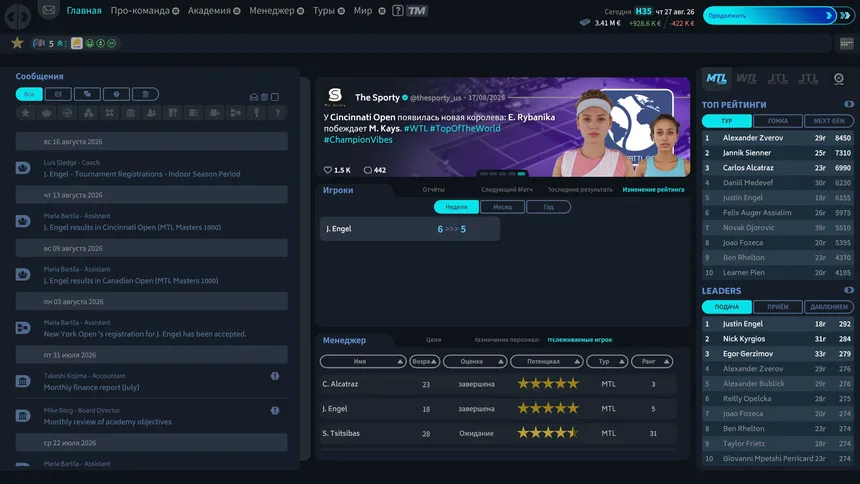Click the gold favorites star icon
This screenshot has width=860, height=484.
(x=17, y=43)
